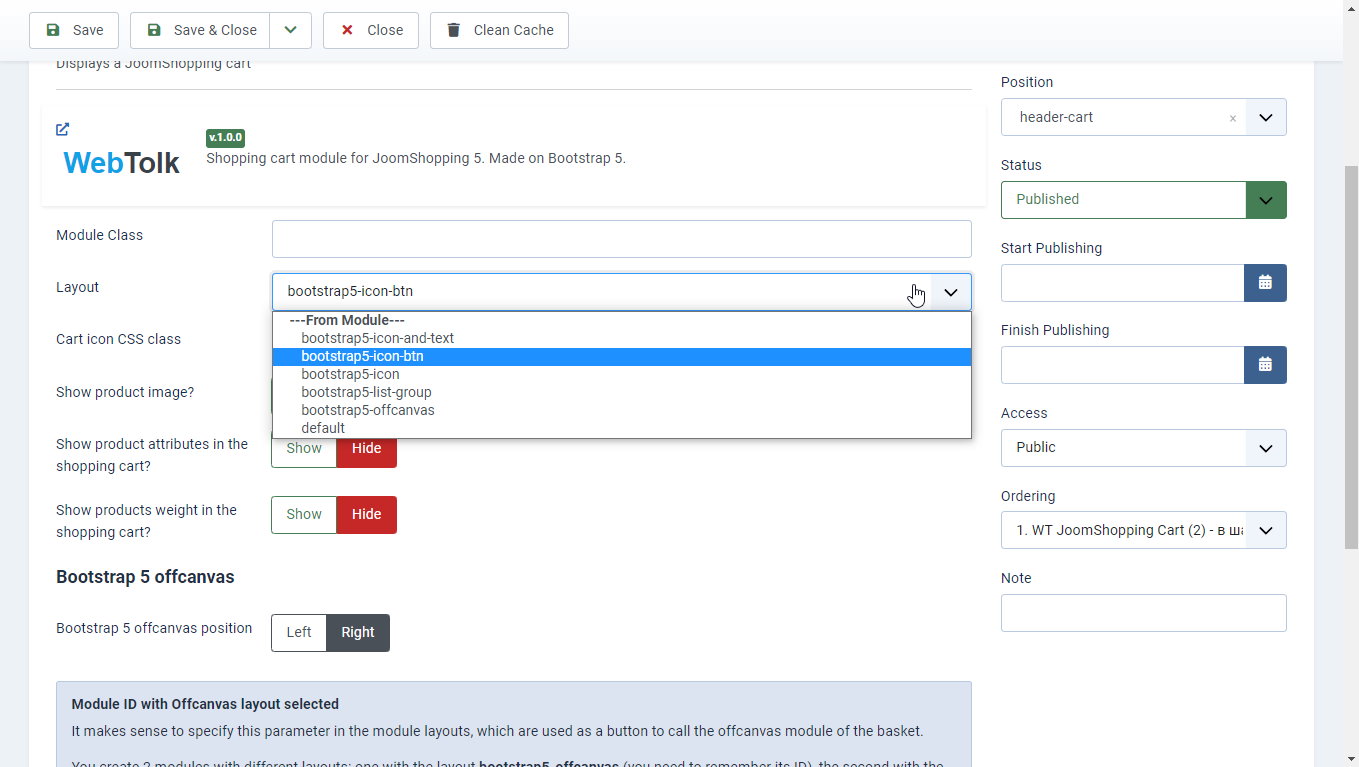Click the Module Class input field
Viewport: 1359px width, 767px height.
coord(621,239)
